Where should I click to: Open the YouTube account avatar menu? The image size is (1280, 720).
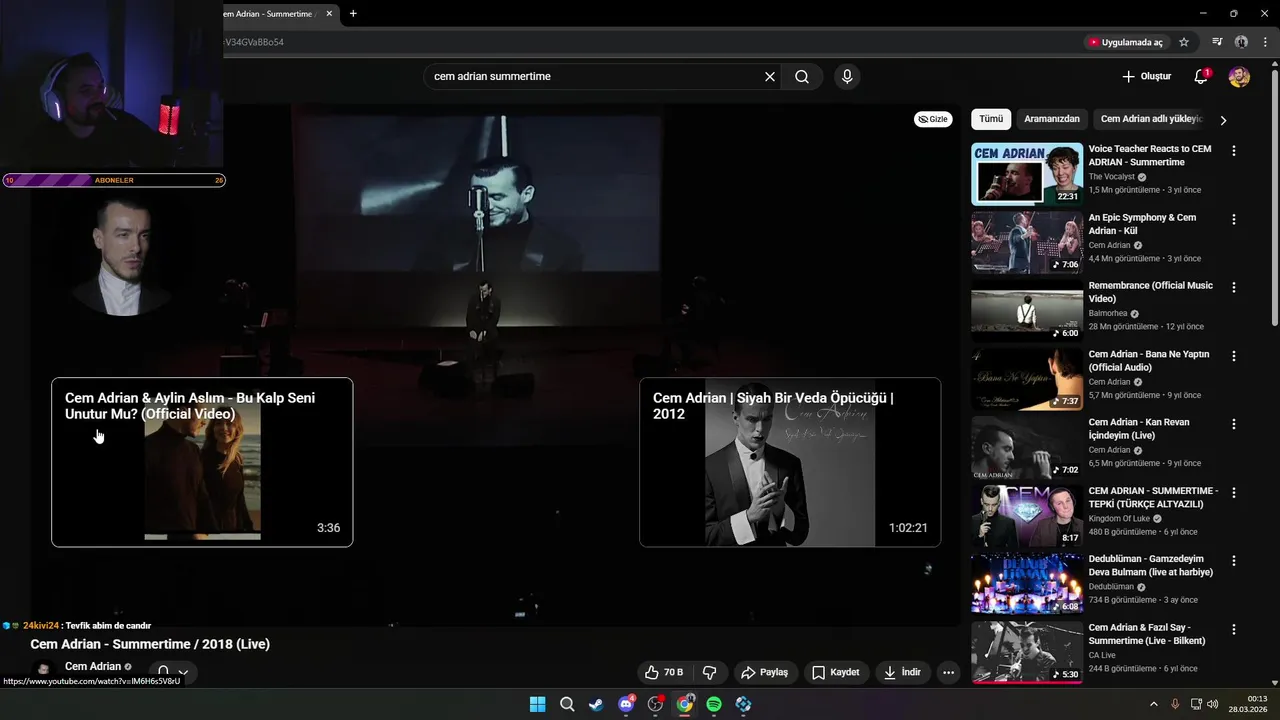coord(1239,77)
